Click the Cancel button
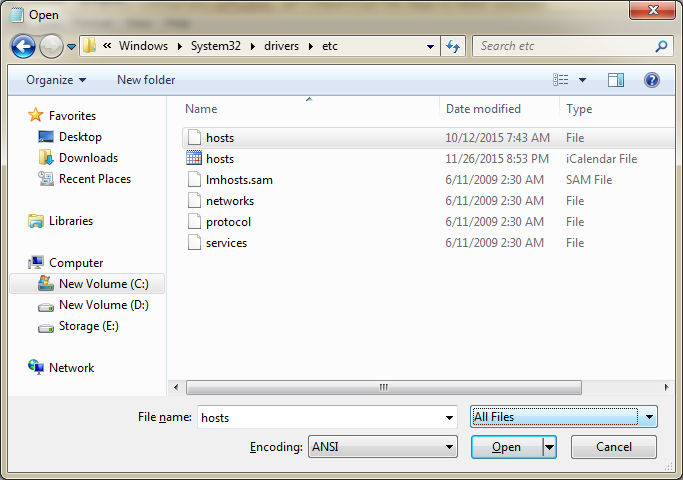The width and height of the screenshot is (683, 480). point(614,447)
